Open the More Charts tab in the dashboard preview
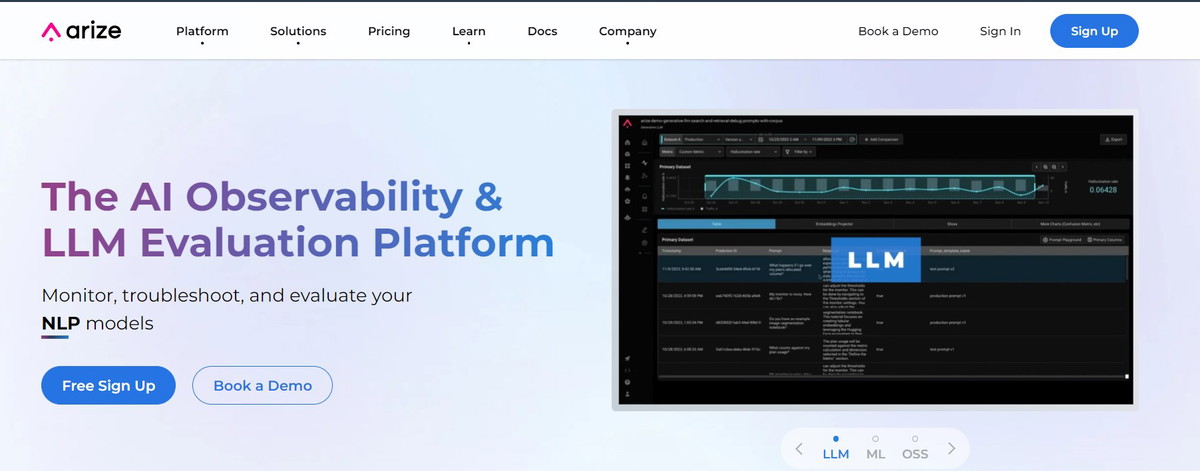Image resolution: width=1200 pixels, height=471 pixels. [x=1070, y=225]
